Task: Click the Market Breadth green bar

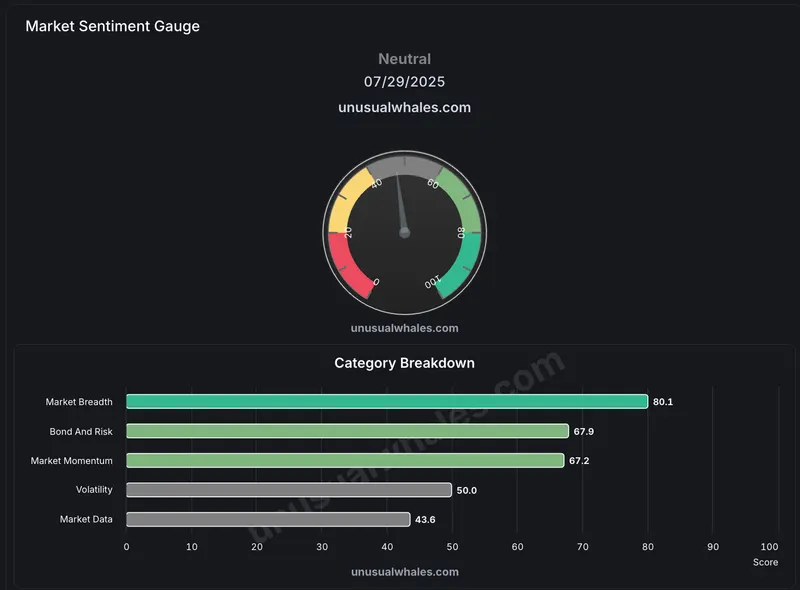Action: 387,402
